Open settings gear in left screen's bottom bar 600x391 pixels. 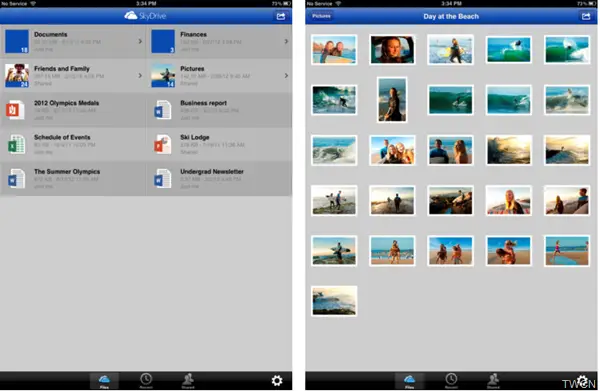click(x=277, y=380)
